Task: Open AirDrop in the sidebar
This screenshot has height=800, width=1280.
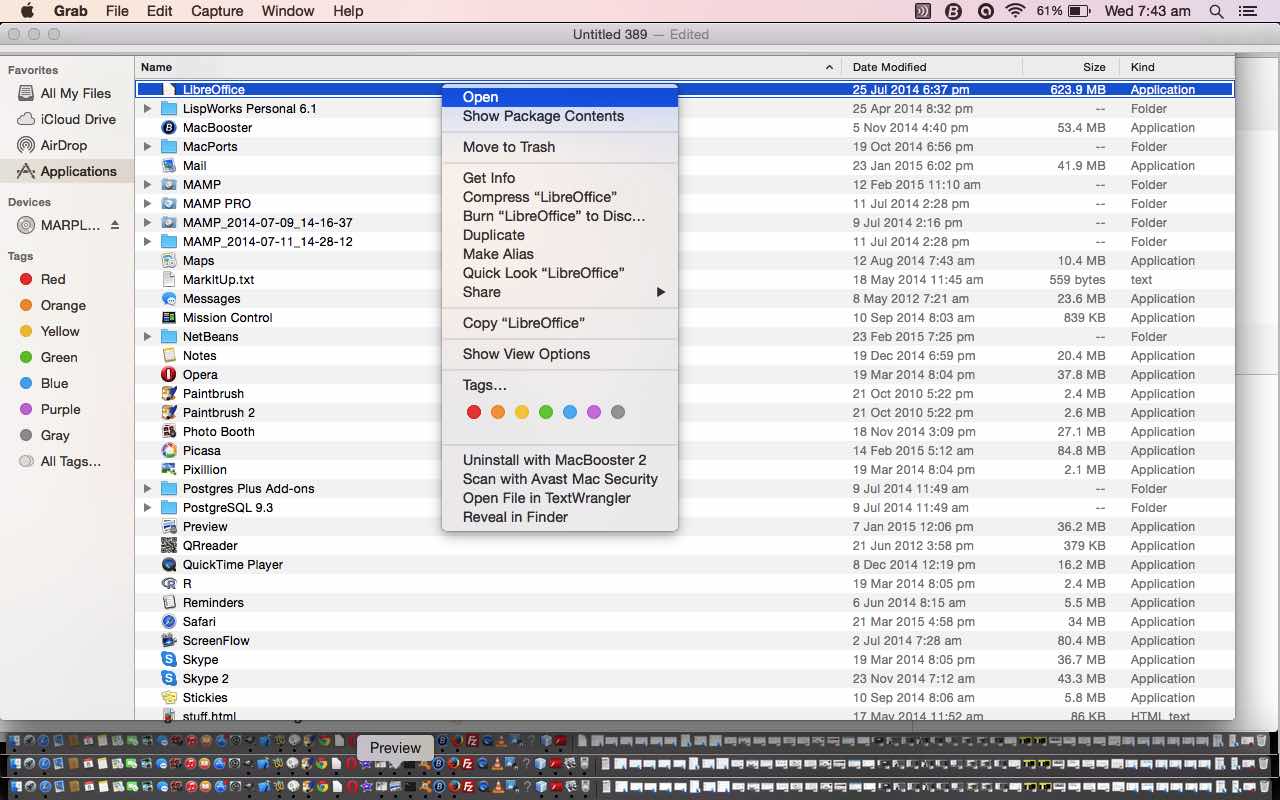Action: [66, 145]
